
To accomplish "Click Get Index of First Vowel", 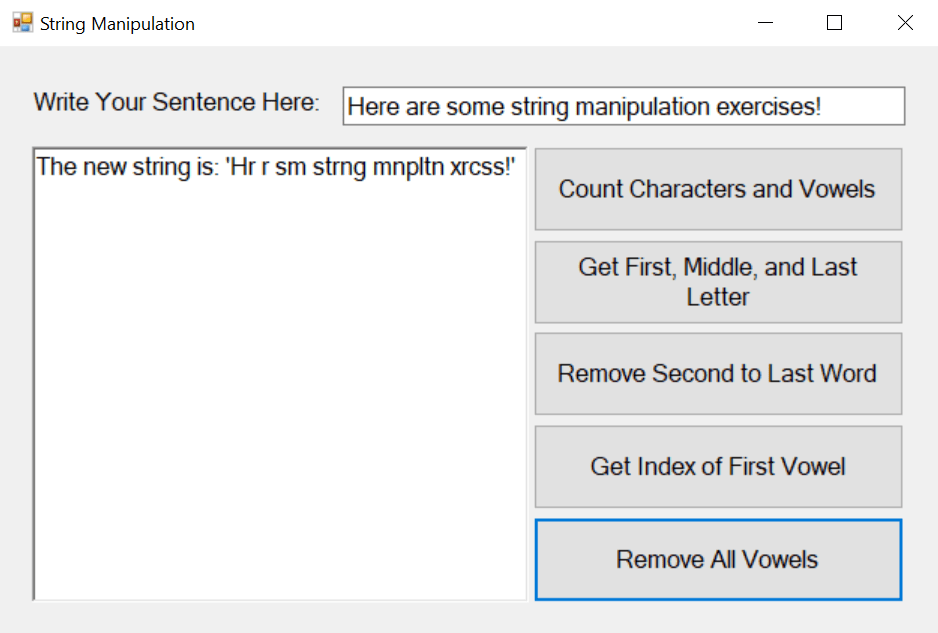I will click(718, 466).
